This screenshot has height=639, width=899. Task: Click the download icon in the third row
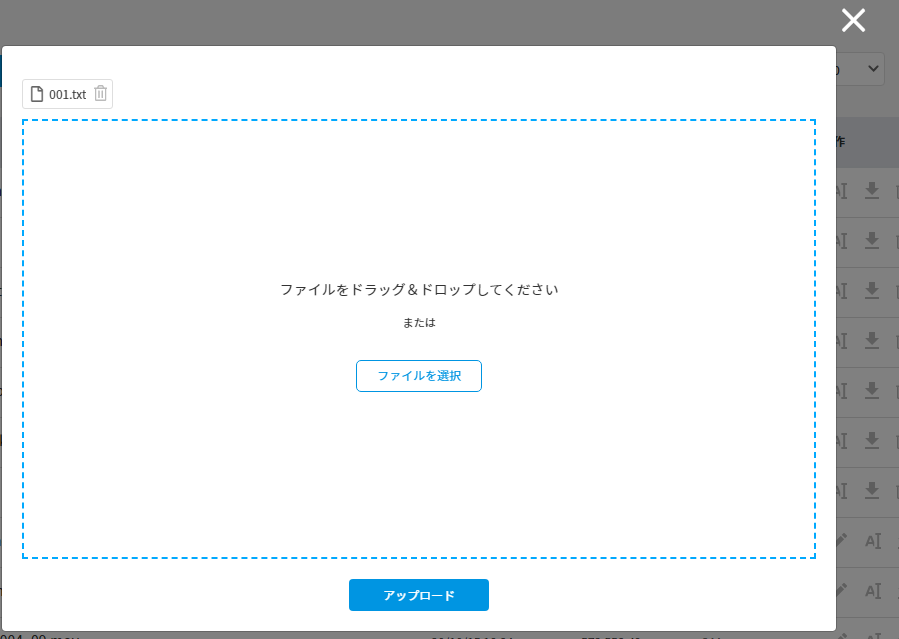[872, 290]
